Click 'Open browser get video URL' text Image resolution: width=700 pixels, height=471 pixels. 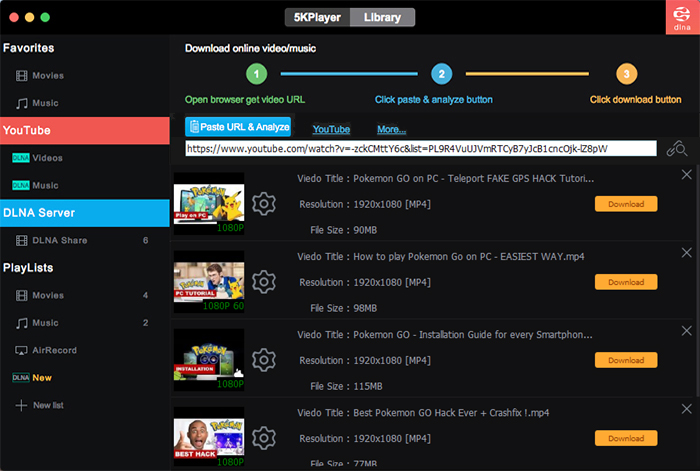tap(245, 100)
